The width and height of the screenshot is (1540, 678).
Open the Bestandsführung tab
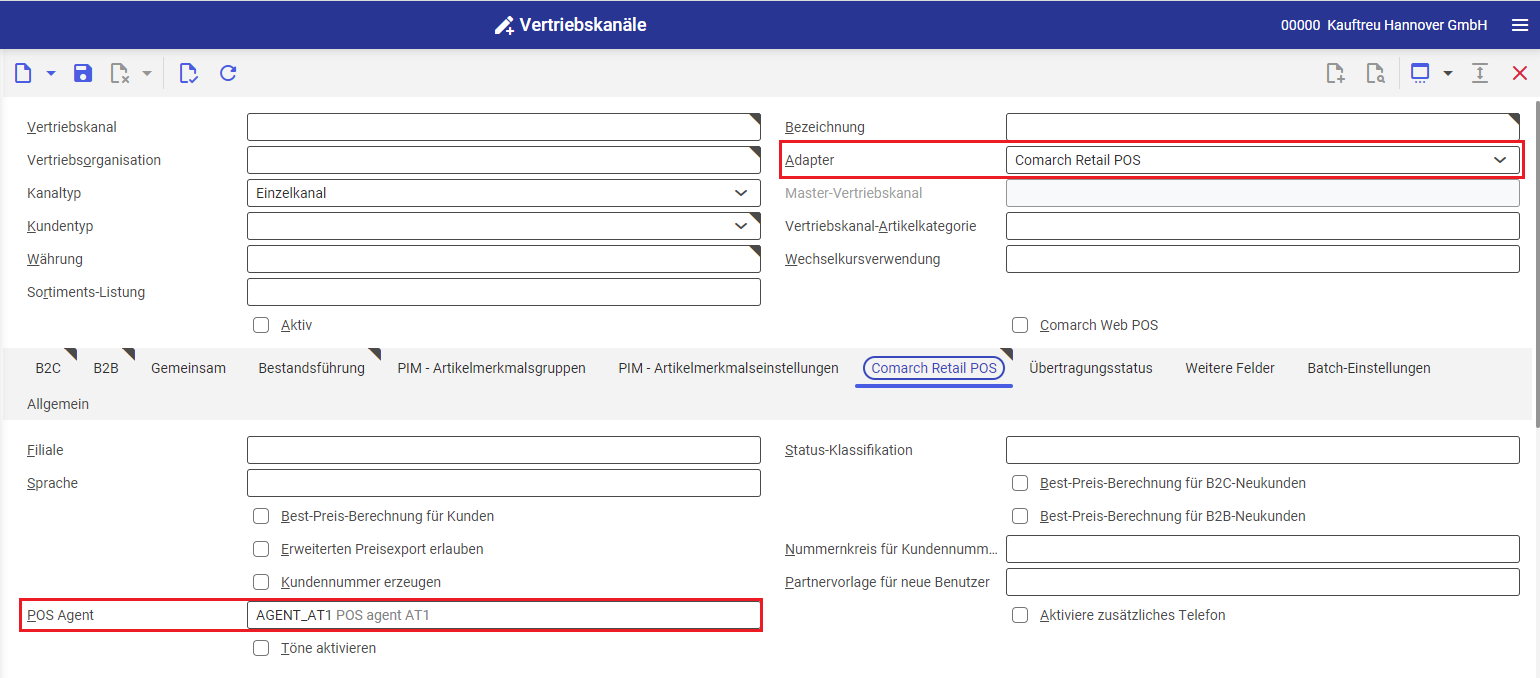click(311, 368)
